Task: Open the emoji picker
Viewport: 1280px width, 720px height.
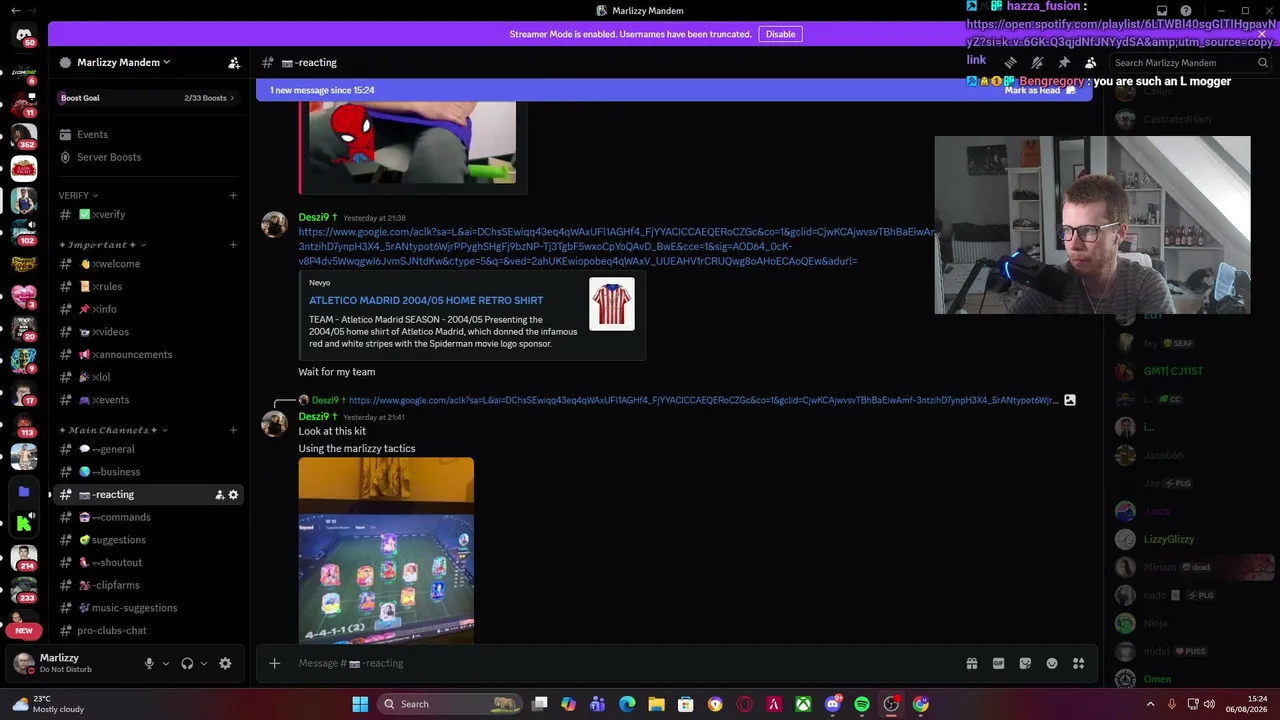Action: click(x=1052, y=663)
